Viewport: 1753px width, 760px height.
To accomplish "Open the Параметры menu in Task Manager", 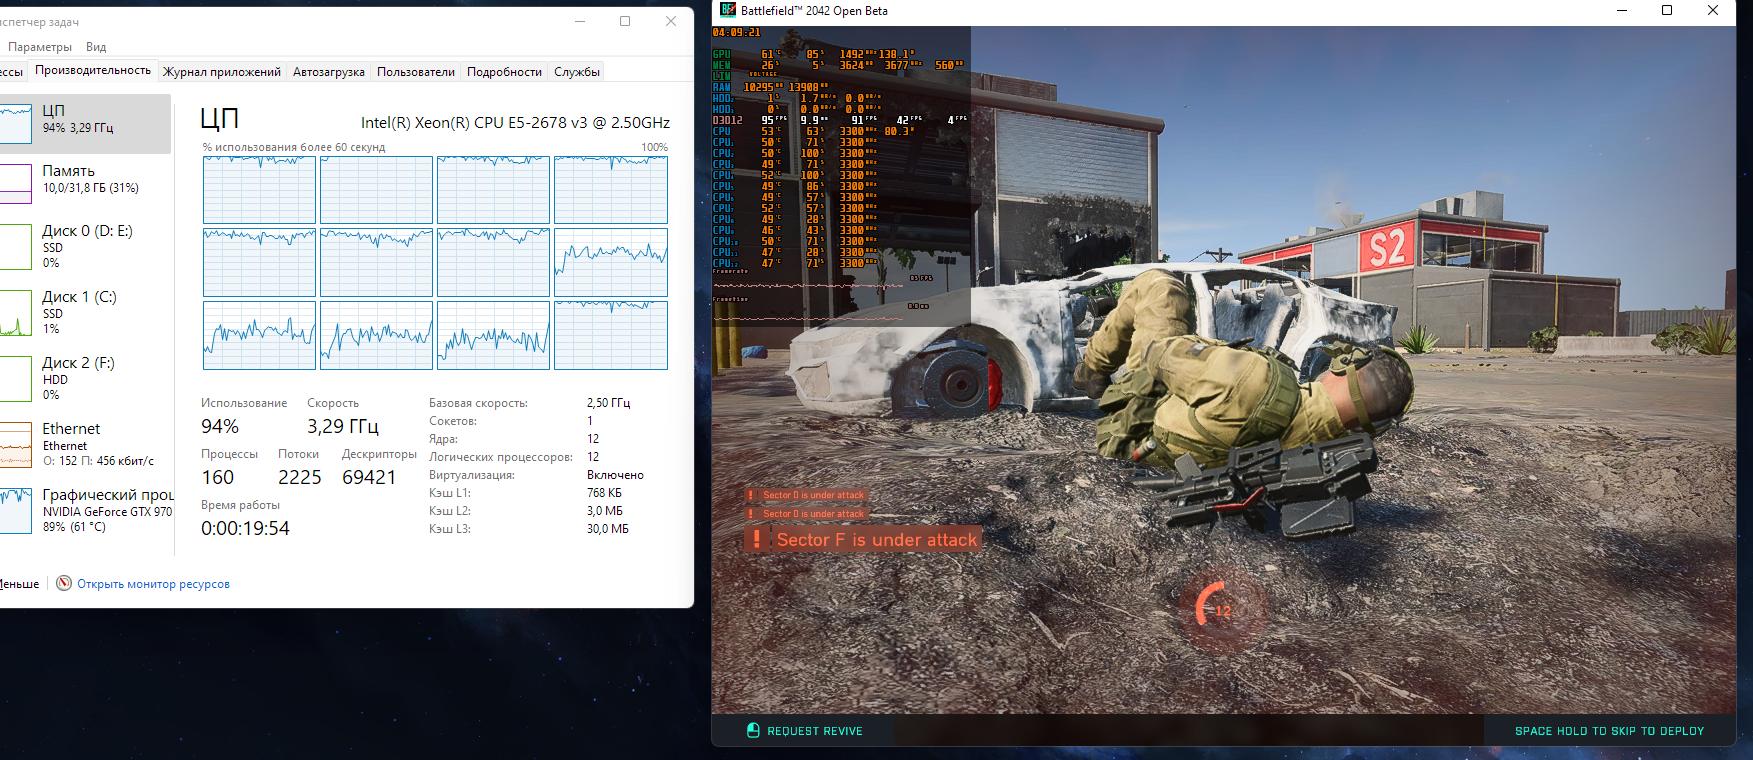I will pyautogui.click(x=40, y=46).
